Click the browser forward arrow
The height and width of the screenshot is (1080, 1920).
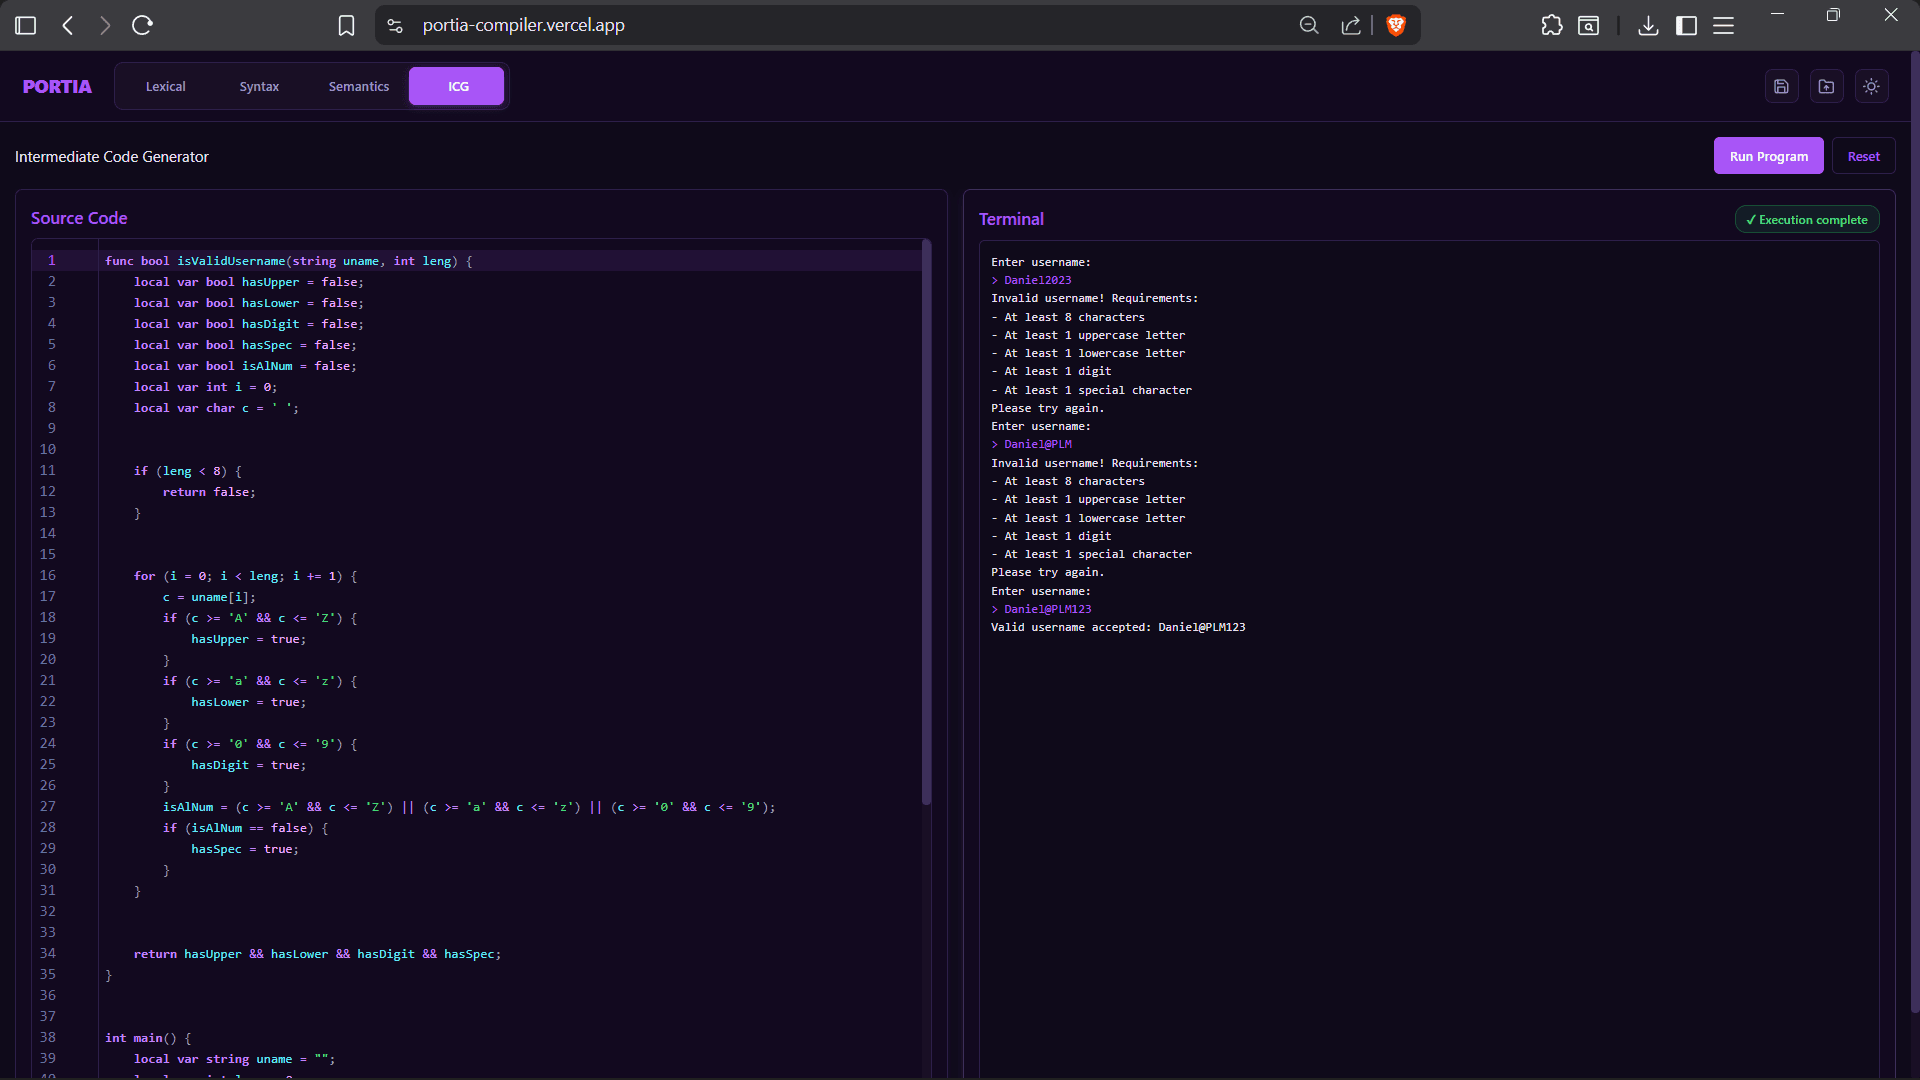(x=105, y=26)
